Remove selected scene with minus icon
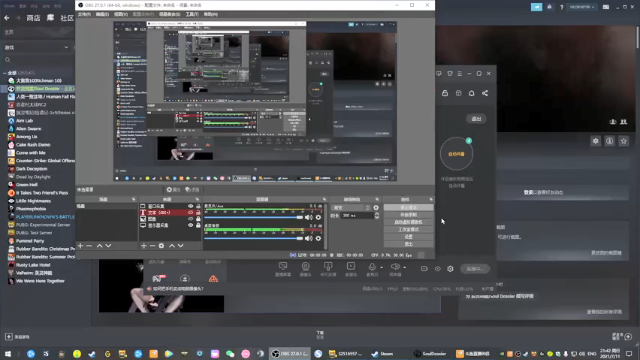640x360 pixels. (89, 246)
